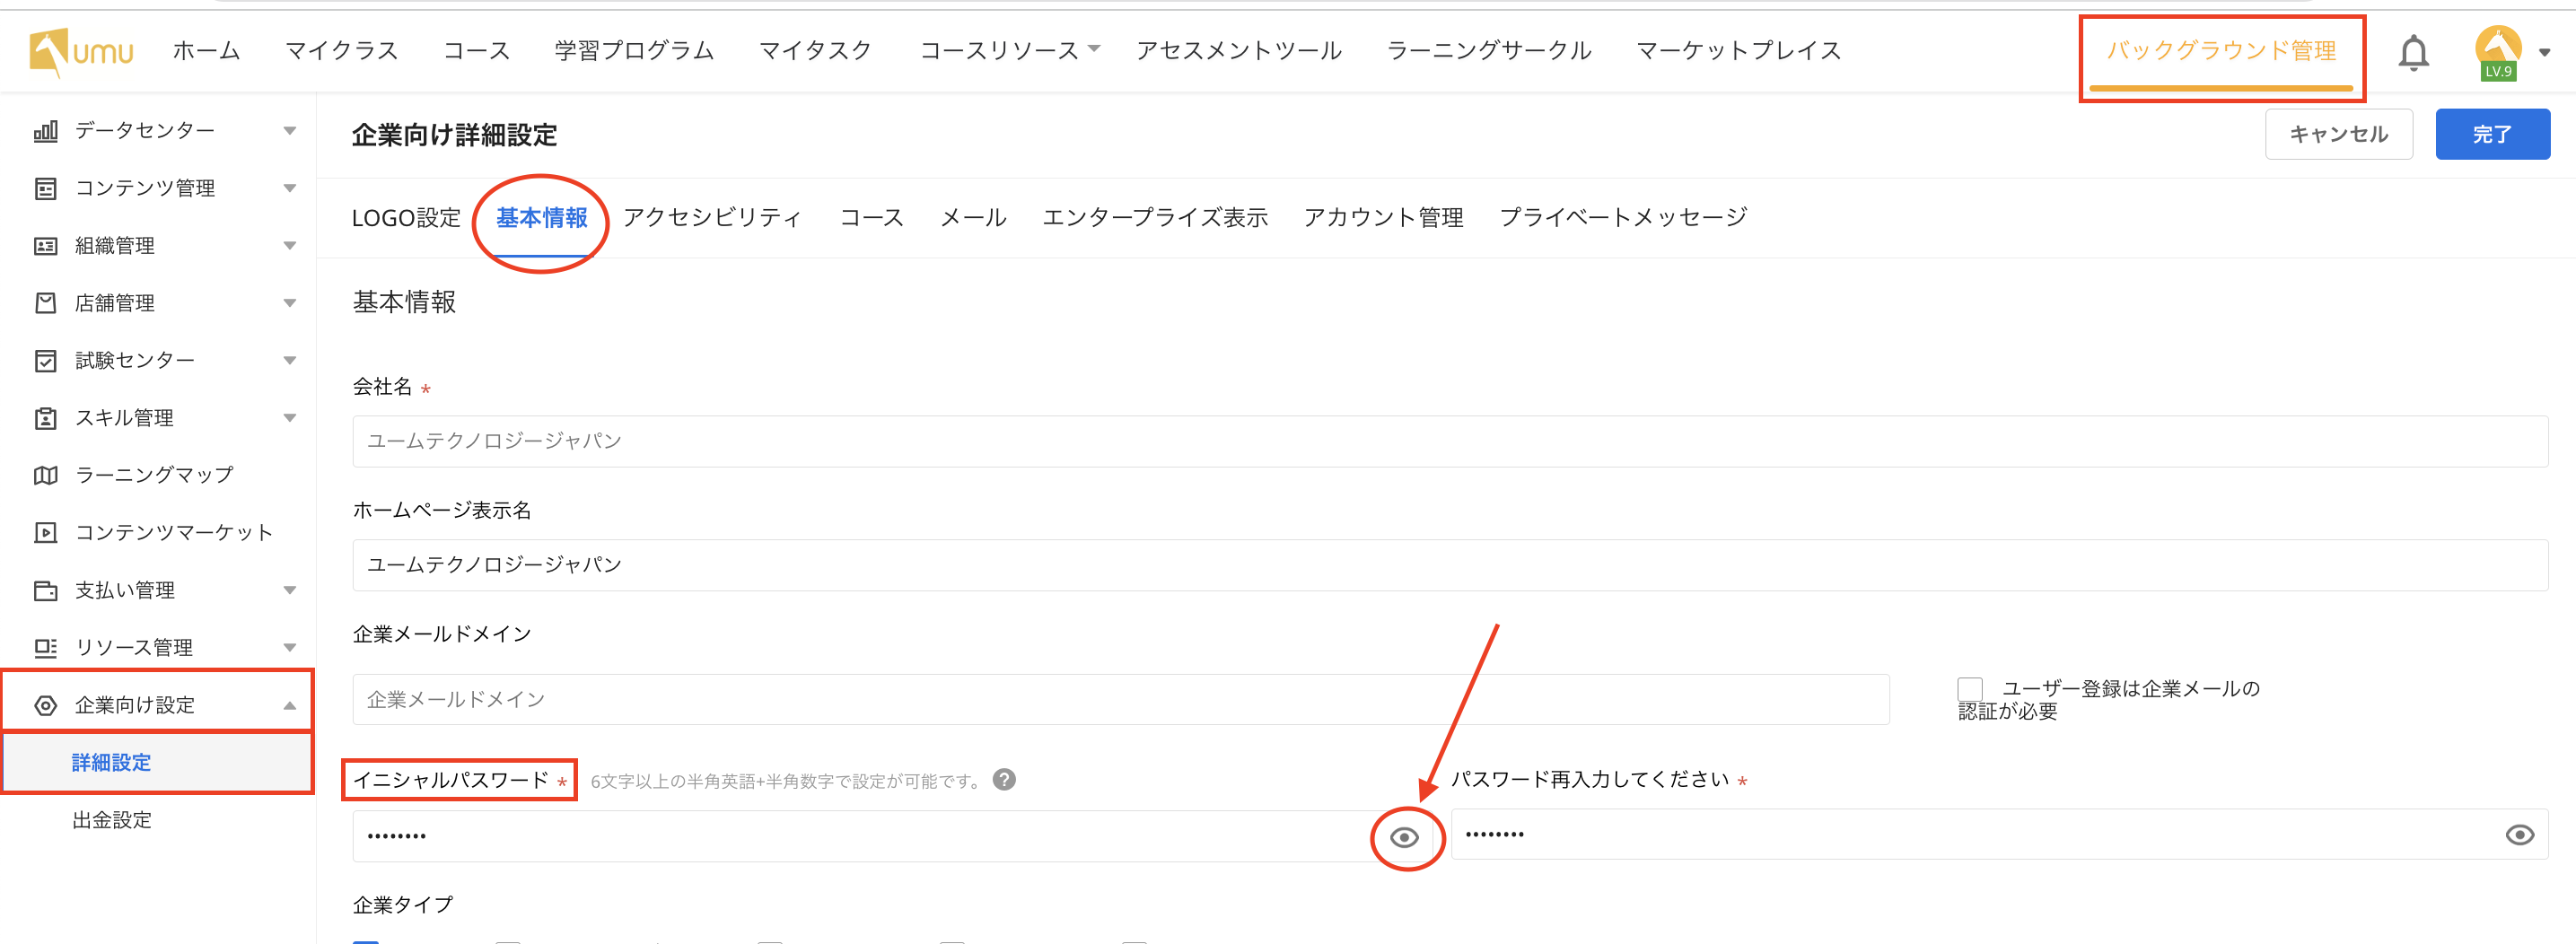Expand the スキル管理 sidebar section
Screen dimensions: 2576x944
click(x=290, y=418)
